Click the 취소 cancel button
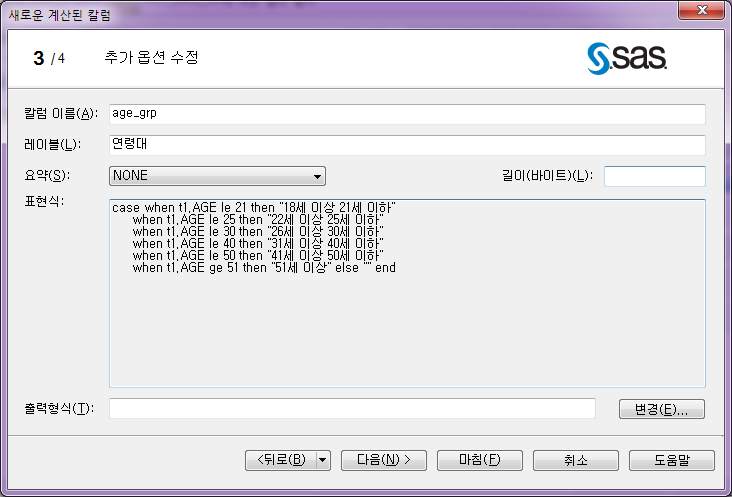The width and height of the screenshot is (732, 497). 576,460
